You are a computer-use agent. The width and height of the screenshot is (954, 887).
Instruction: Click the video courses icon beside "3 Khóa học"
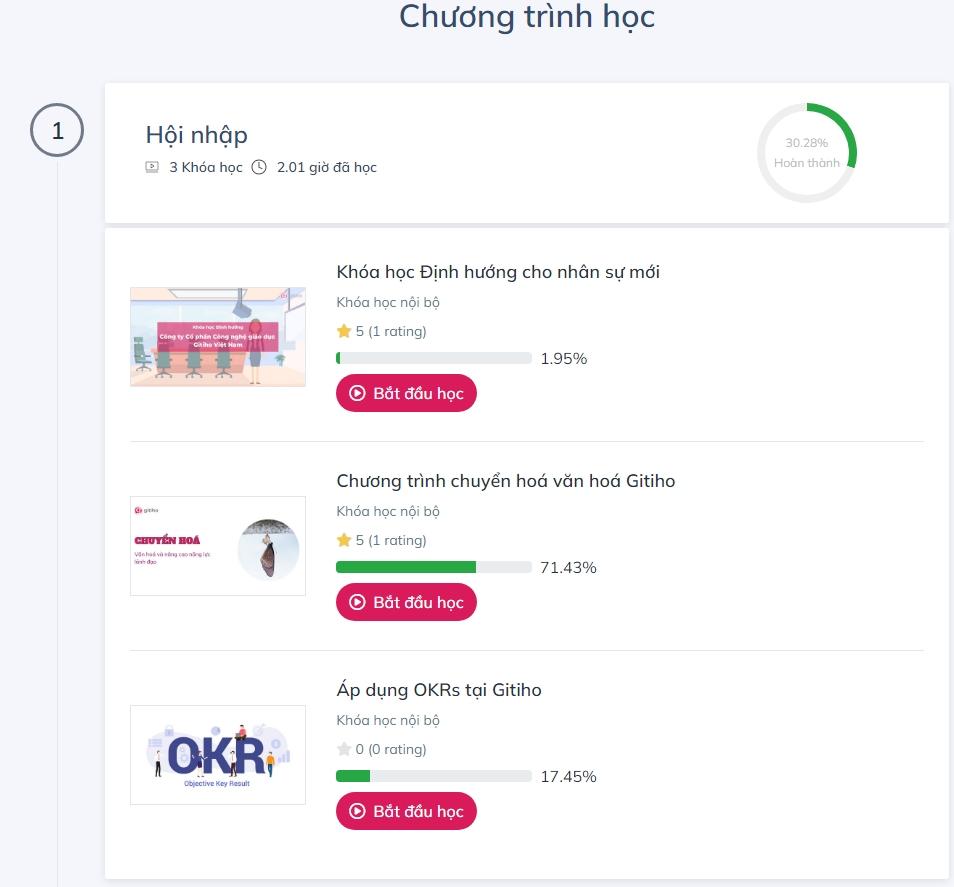[x=151, y=166]
